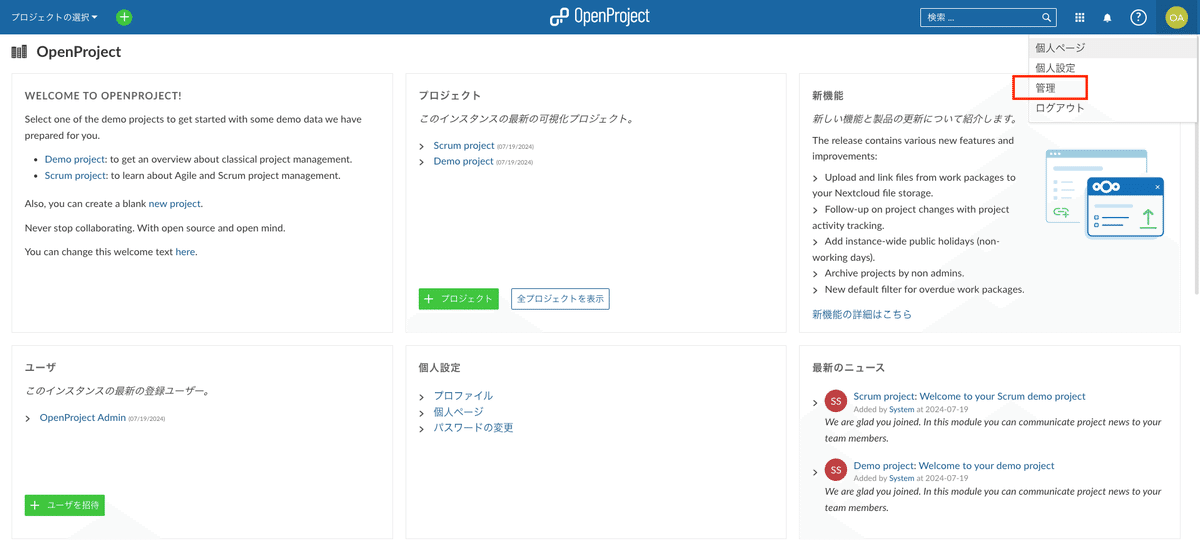Expand the Demo project news chevron
This screenshot has height=541, width=1200.
pos(816,472)
